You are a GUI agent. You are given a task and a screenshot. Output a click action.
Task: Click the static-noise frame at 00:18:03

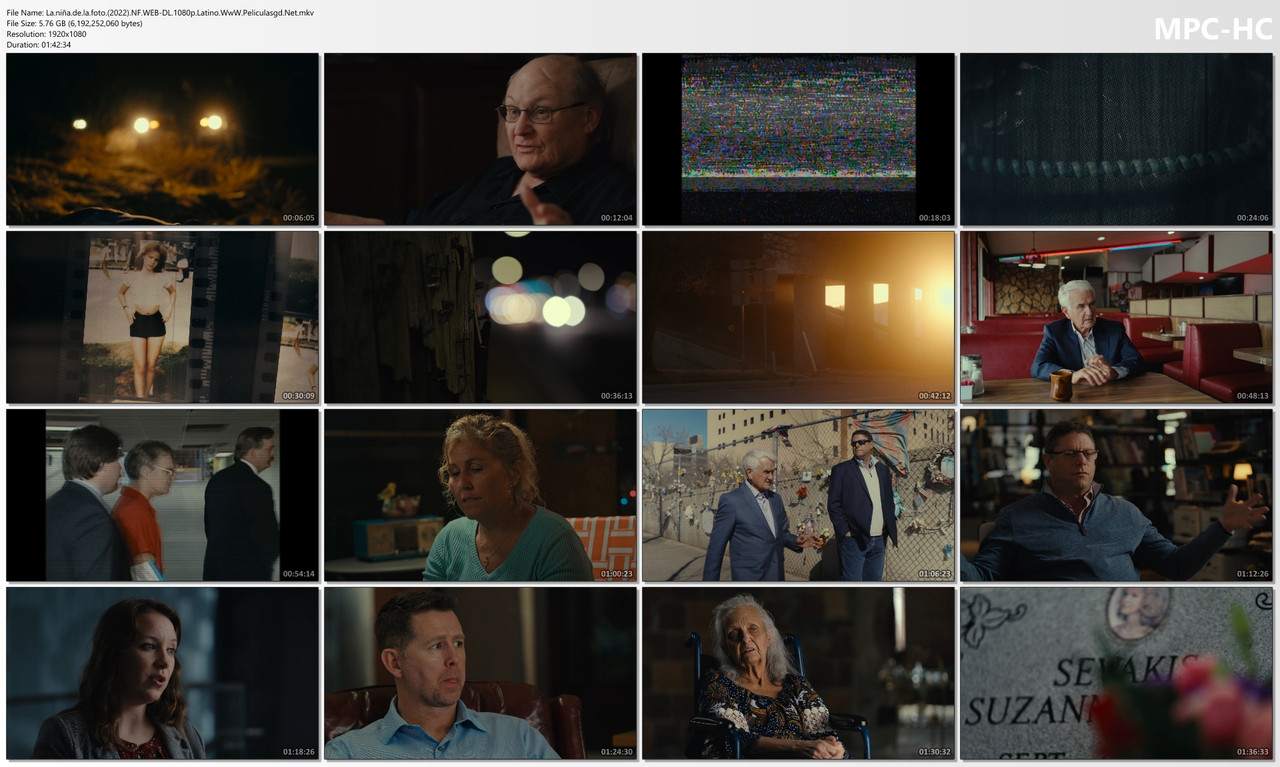point(798,139)
